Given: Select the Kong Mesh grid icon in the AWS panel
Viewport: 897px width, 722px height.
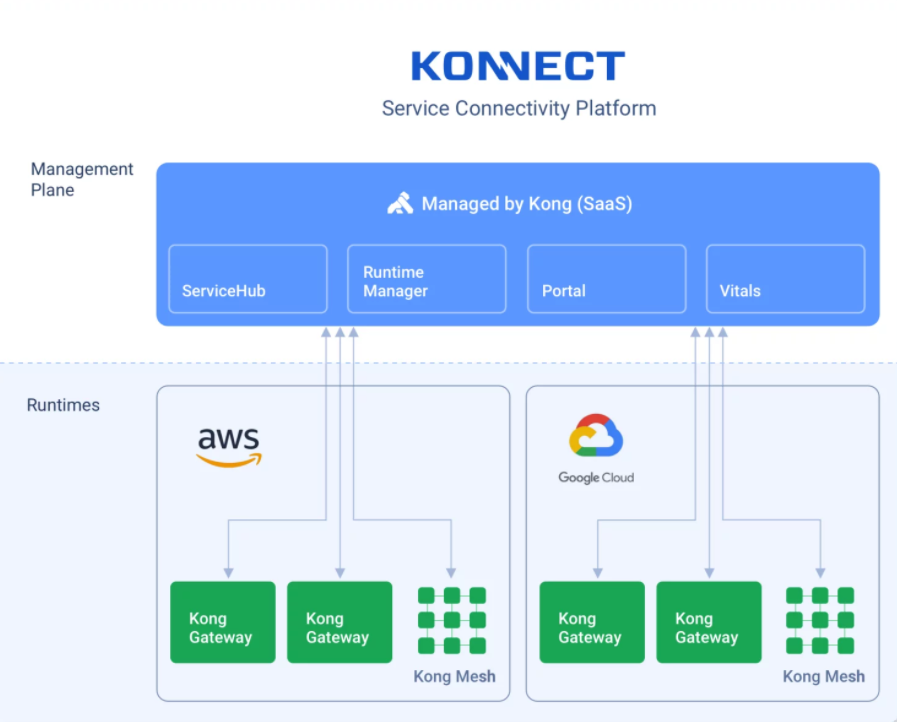Looking at the screenshot, I should pyautogui.click(x=452, y=620).
